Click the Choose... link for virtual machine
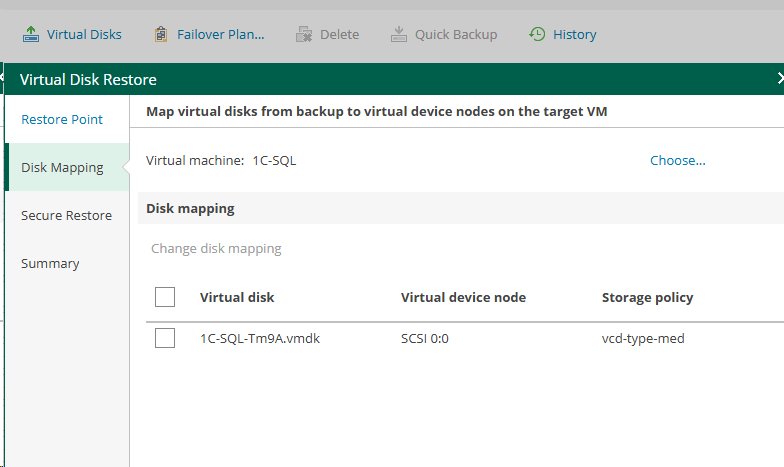The height and width of the screenshot is (467, 784). (x=677, y=161)
